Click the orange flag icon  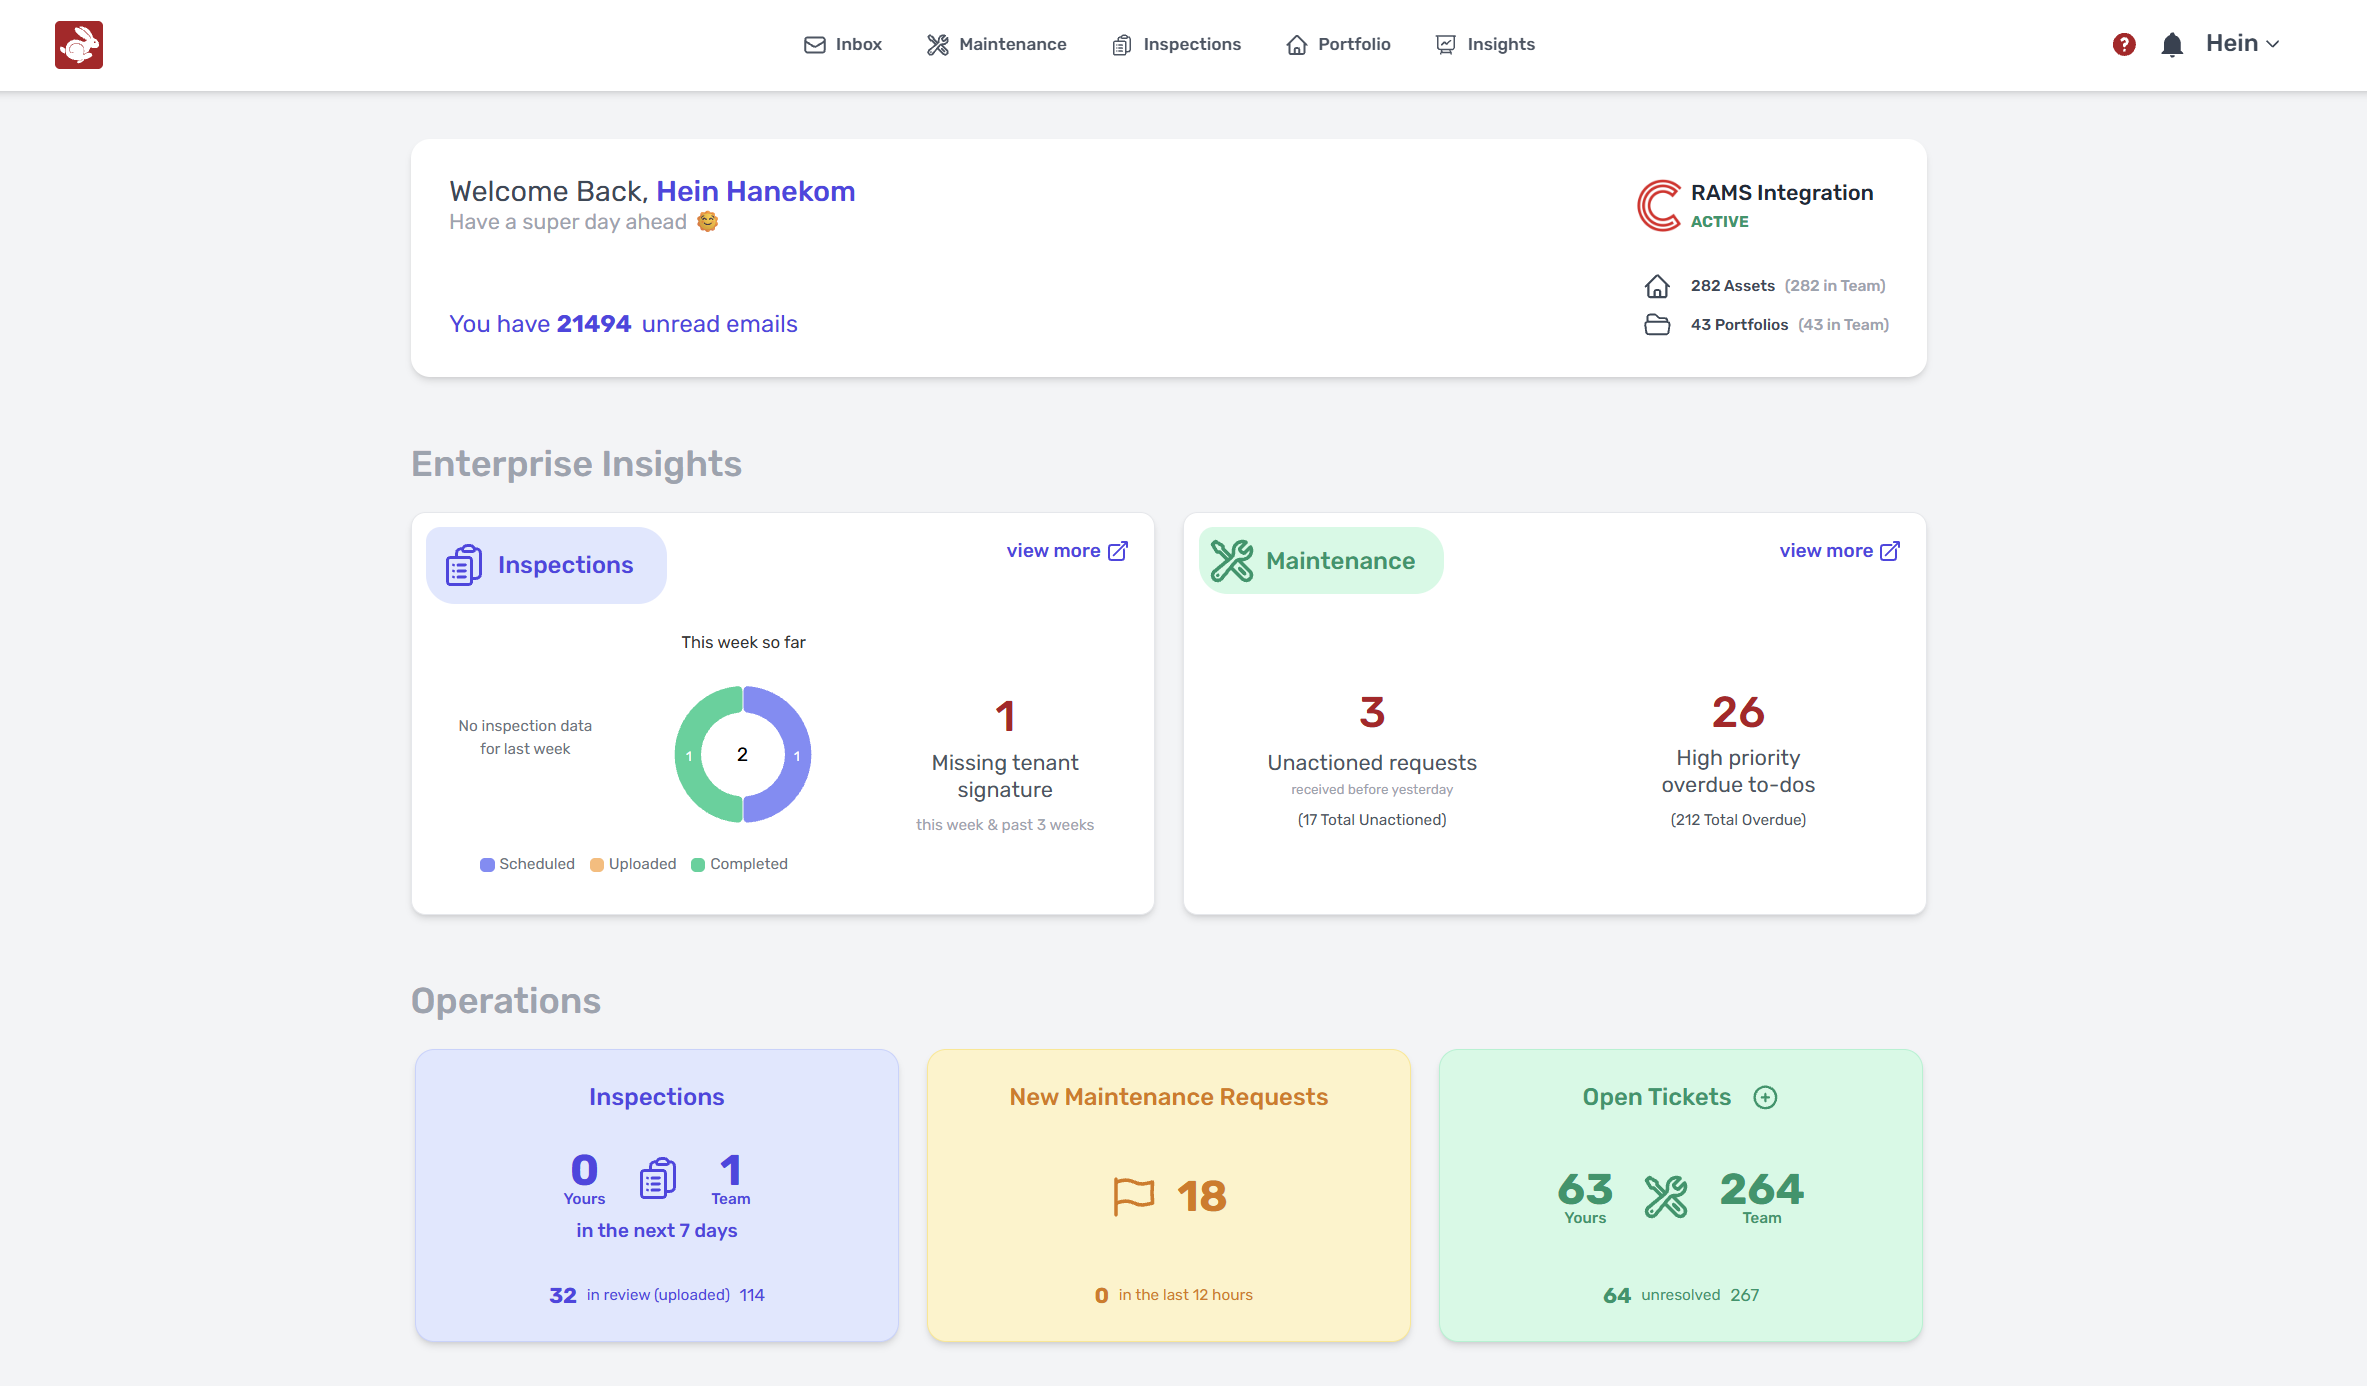pos(1133,1196)
